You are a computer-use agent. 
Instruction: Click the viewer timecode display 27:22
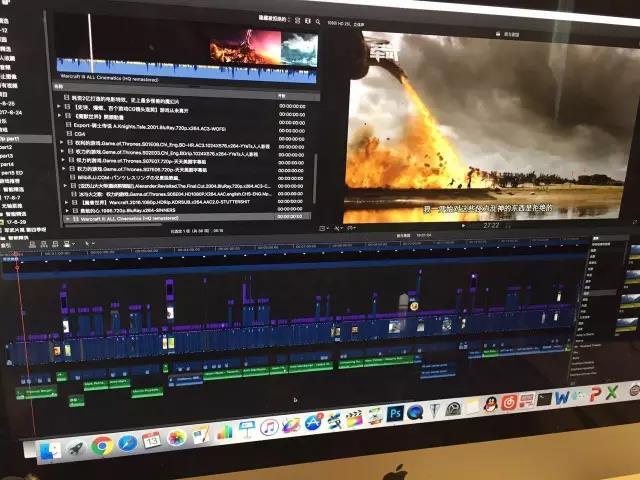click(x=490, y=225)
